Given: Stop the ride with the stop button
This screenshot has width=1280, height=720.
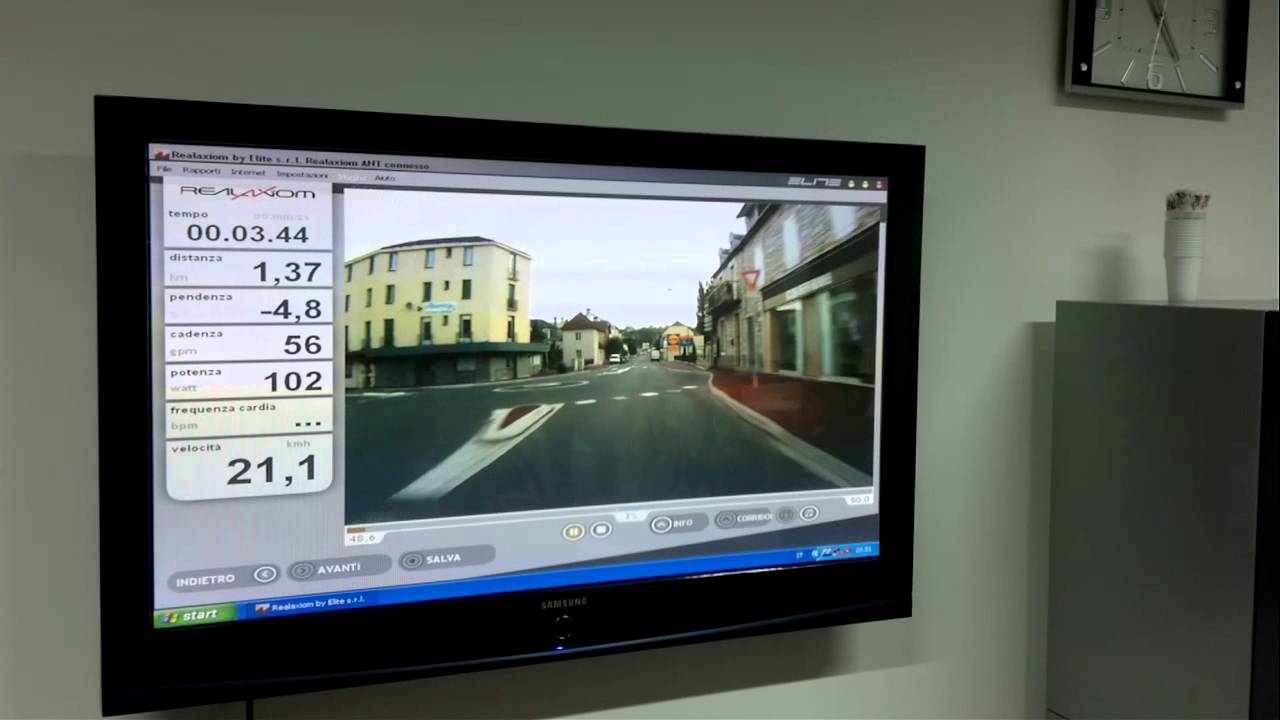Looking at the screenshot, I should point(601,530).
